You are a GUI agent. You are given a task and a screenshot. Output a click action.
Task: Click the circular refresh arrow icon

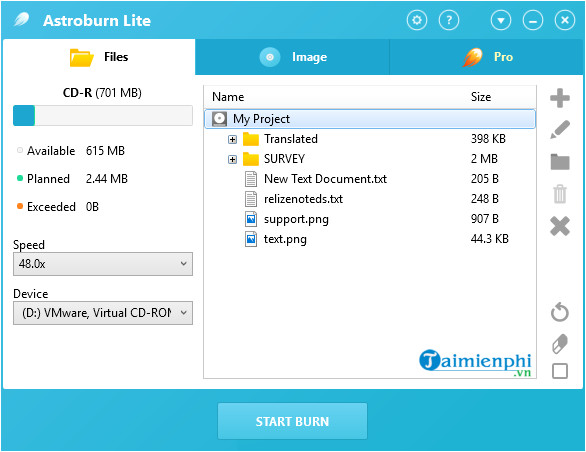560,312
